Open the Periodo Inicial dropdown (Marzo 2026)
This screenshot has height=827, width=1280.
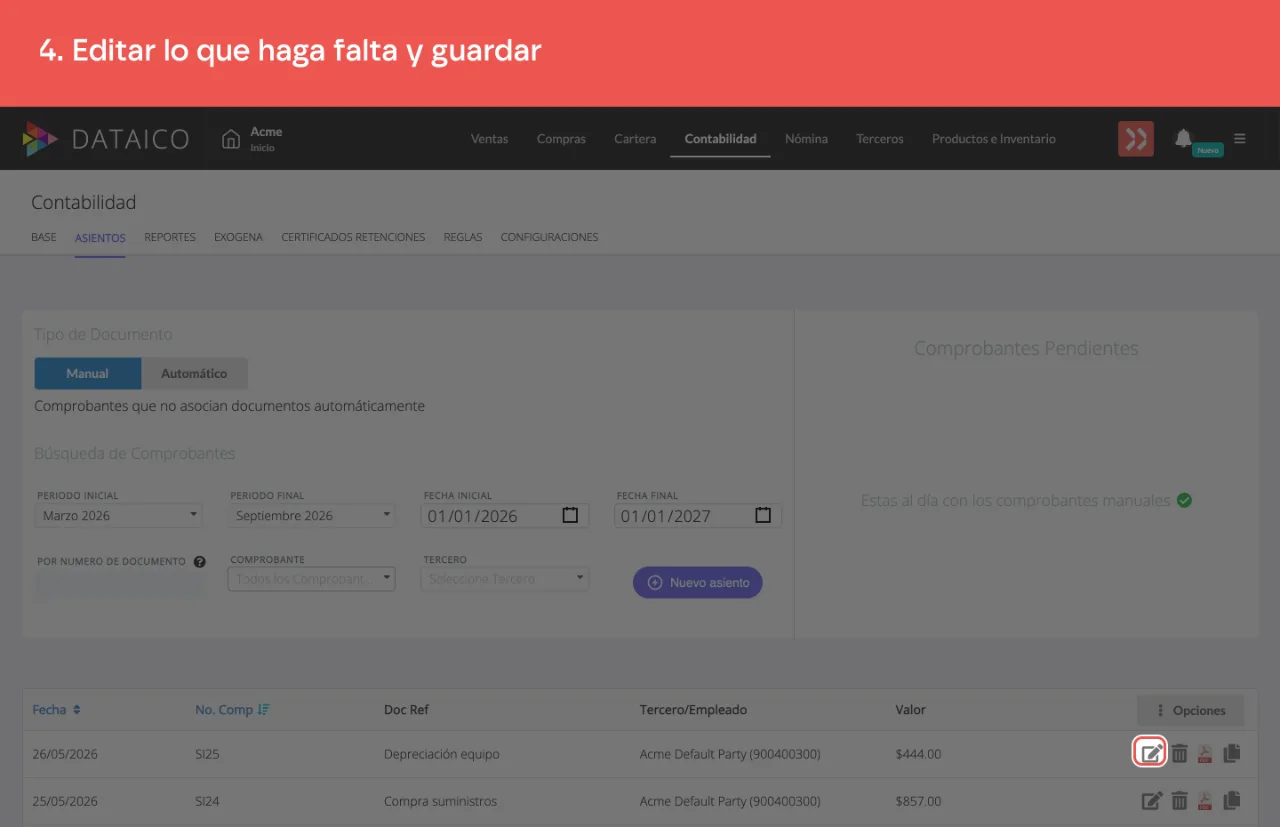pyautogui.click(x=119, y=516)
